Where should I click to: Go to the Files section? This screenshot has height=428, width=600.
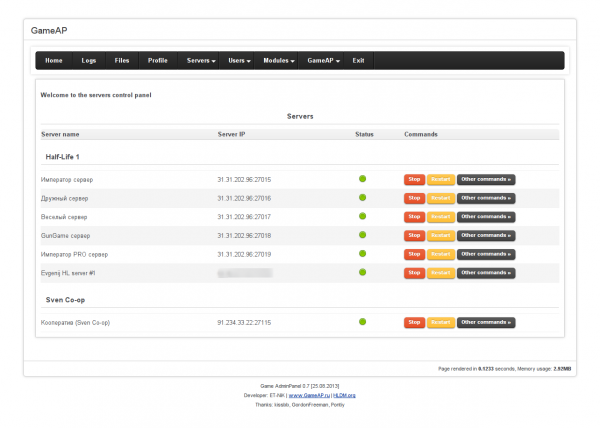coord(122,60)
